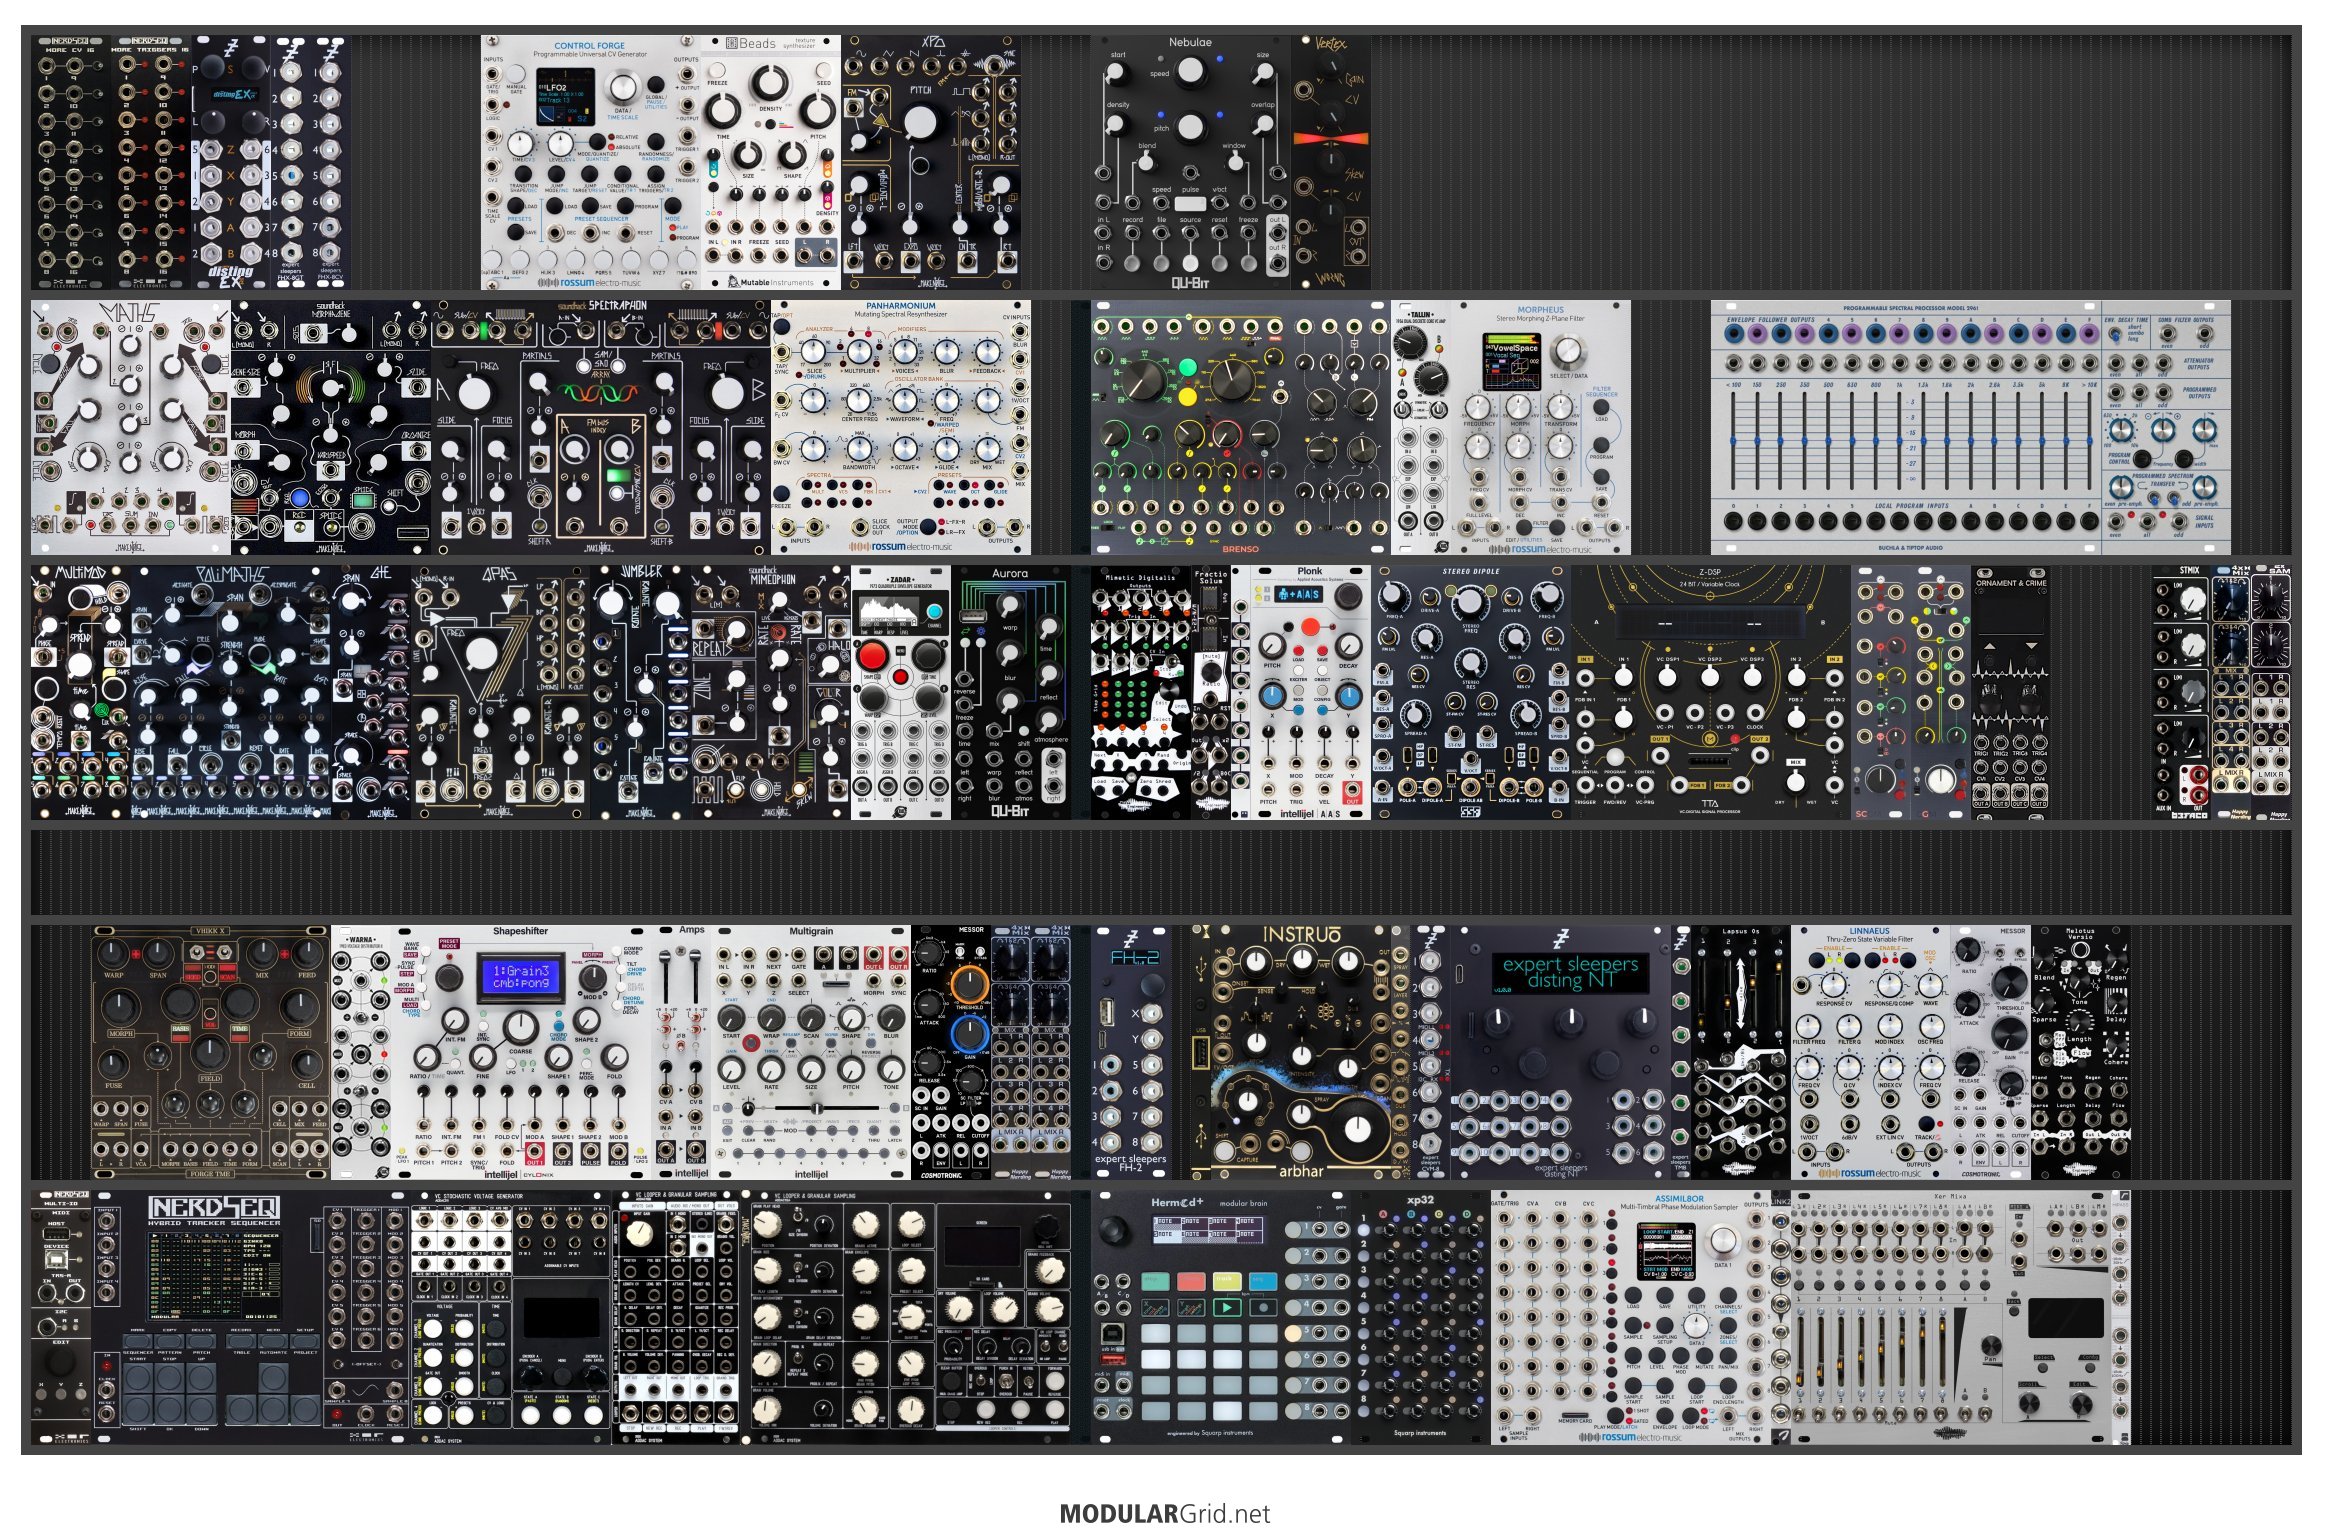This screenshot has width=2332, height=1535.
Task: Select the Rossum Control Forge module
Action: click(590, 163)
